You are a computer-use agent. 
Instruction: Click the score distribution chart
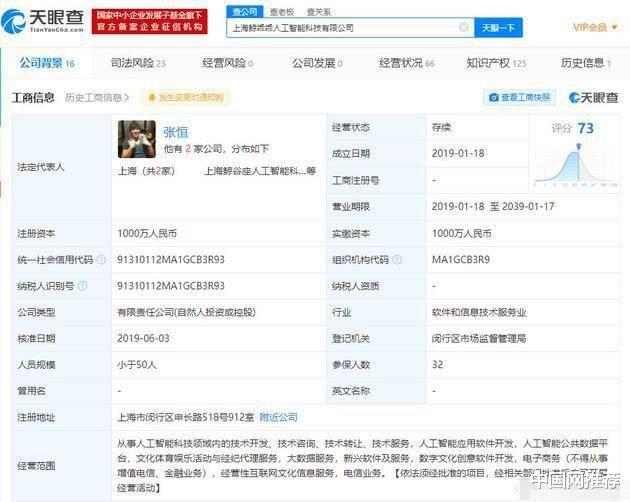tap(575, 165)
